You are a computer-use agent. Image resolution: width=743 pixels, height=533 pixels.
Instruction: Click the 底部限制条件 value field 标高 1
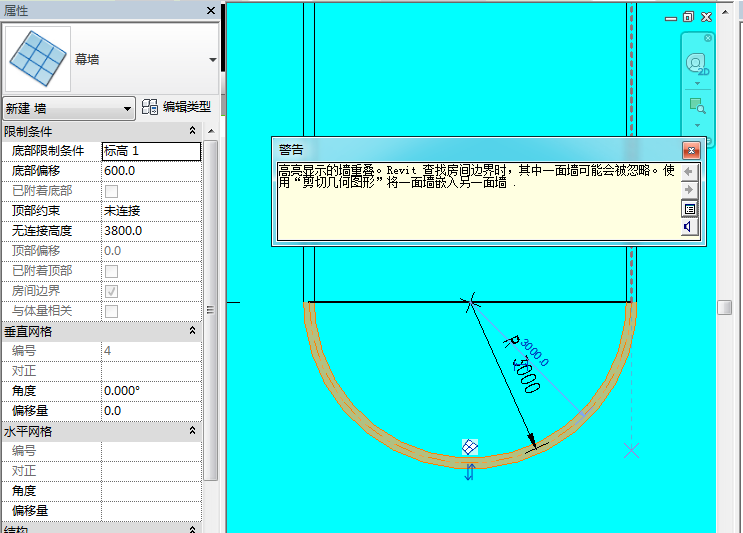151,151
